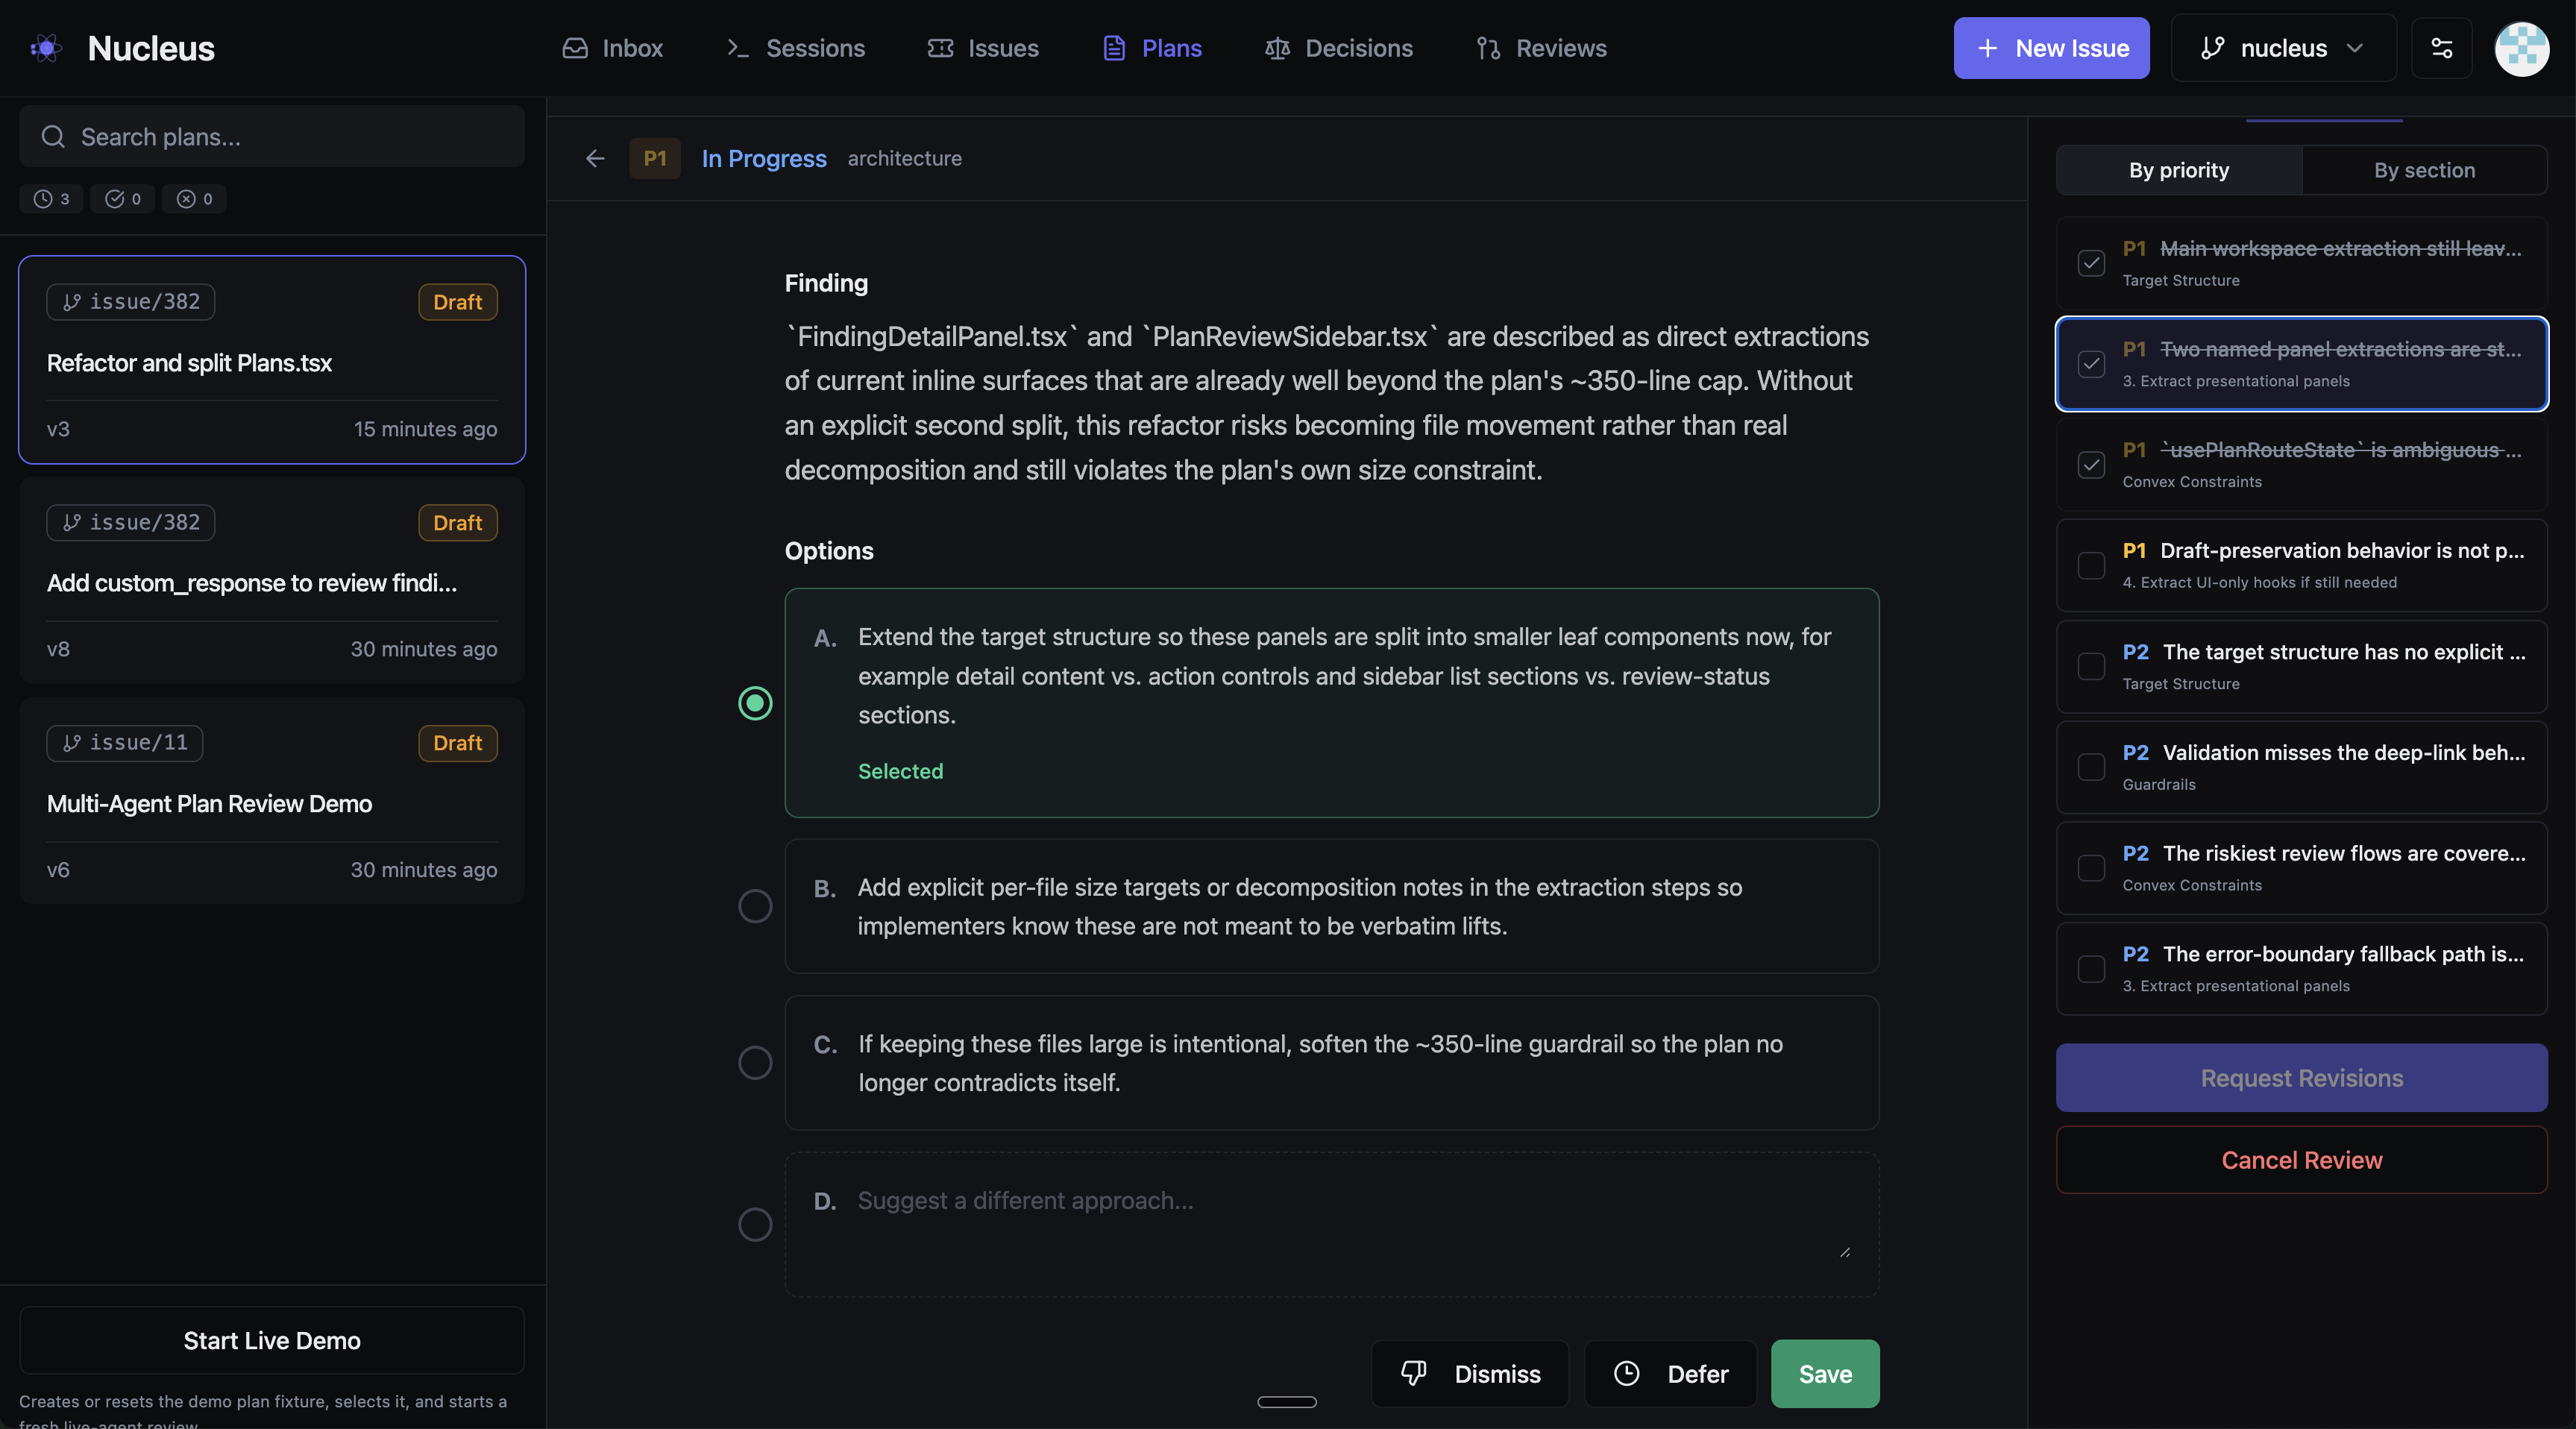This screenshot has width=2576, height=1429.
Task: Click Cancel Review
Action: [2300, 1160]
